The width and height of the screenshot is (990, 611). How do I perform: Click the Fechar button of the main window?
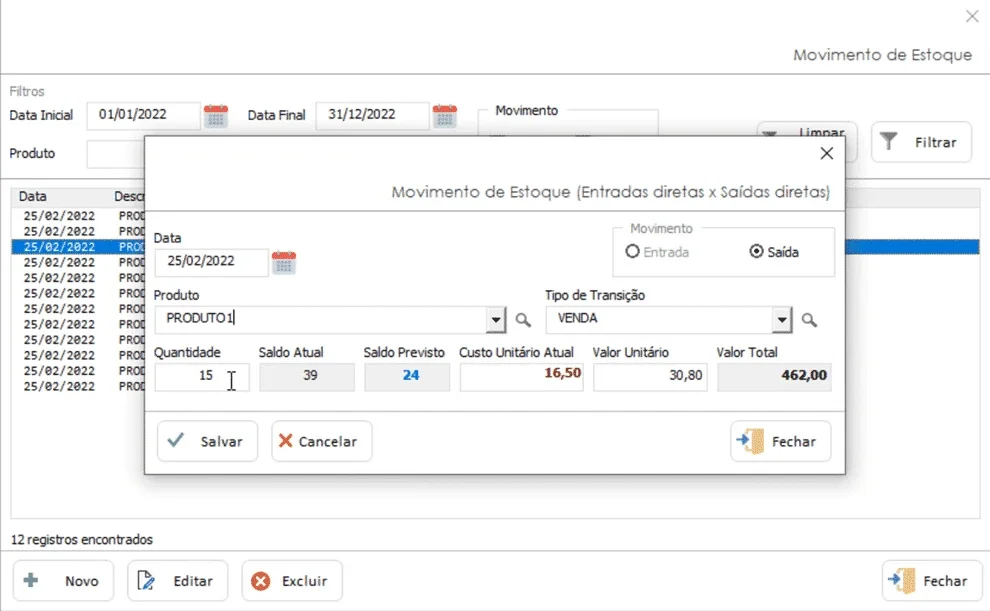[x=932, y=581]
